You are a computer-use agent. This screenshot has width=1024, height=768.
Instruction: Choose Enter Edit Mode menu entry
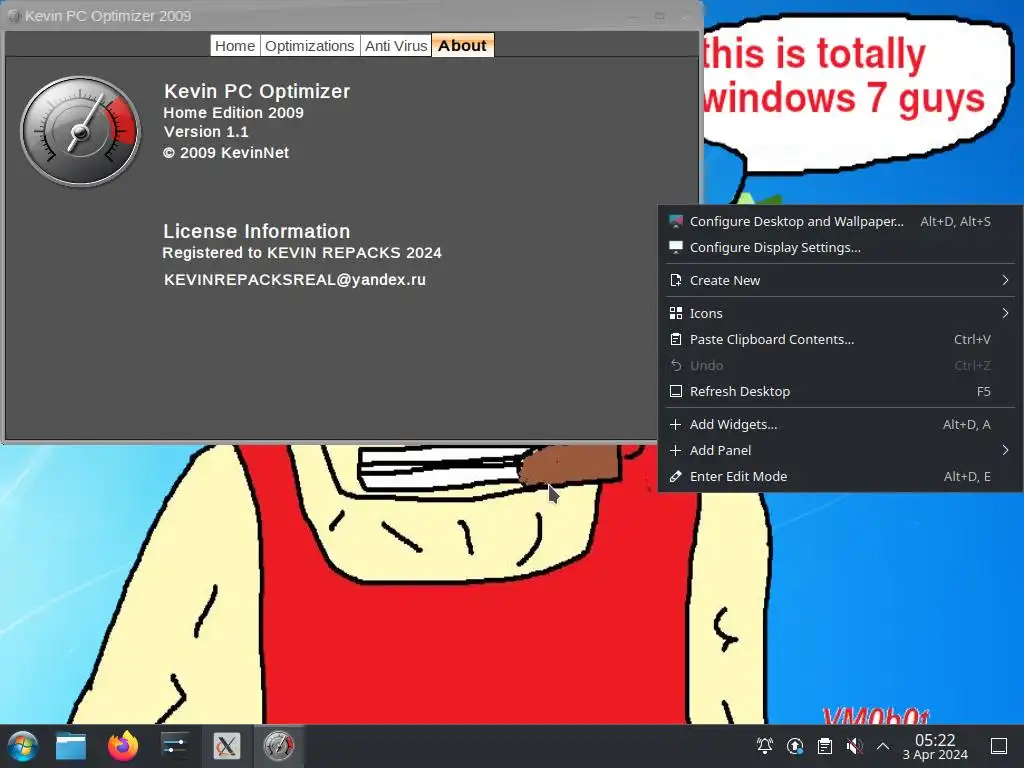(x=840, y=477)
